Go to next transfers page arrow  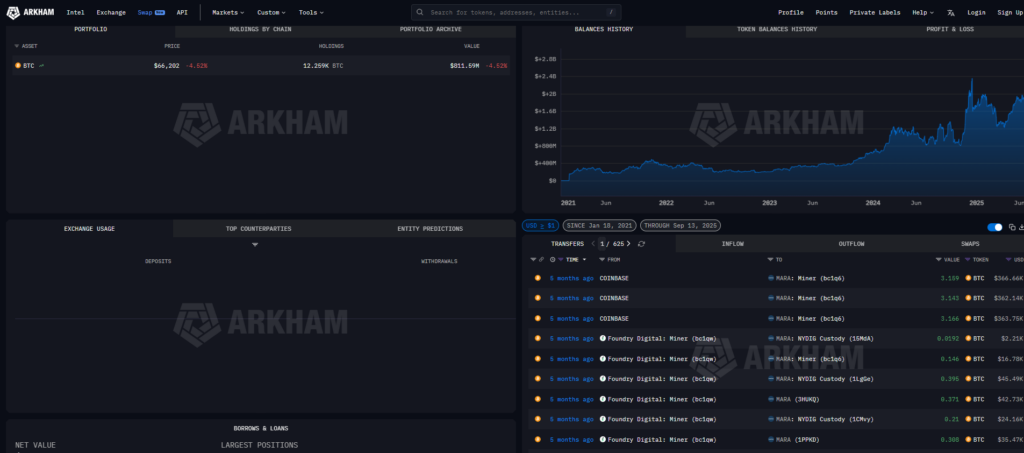pos(628,244)
